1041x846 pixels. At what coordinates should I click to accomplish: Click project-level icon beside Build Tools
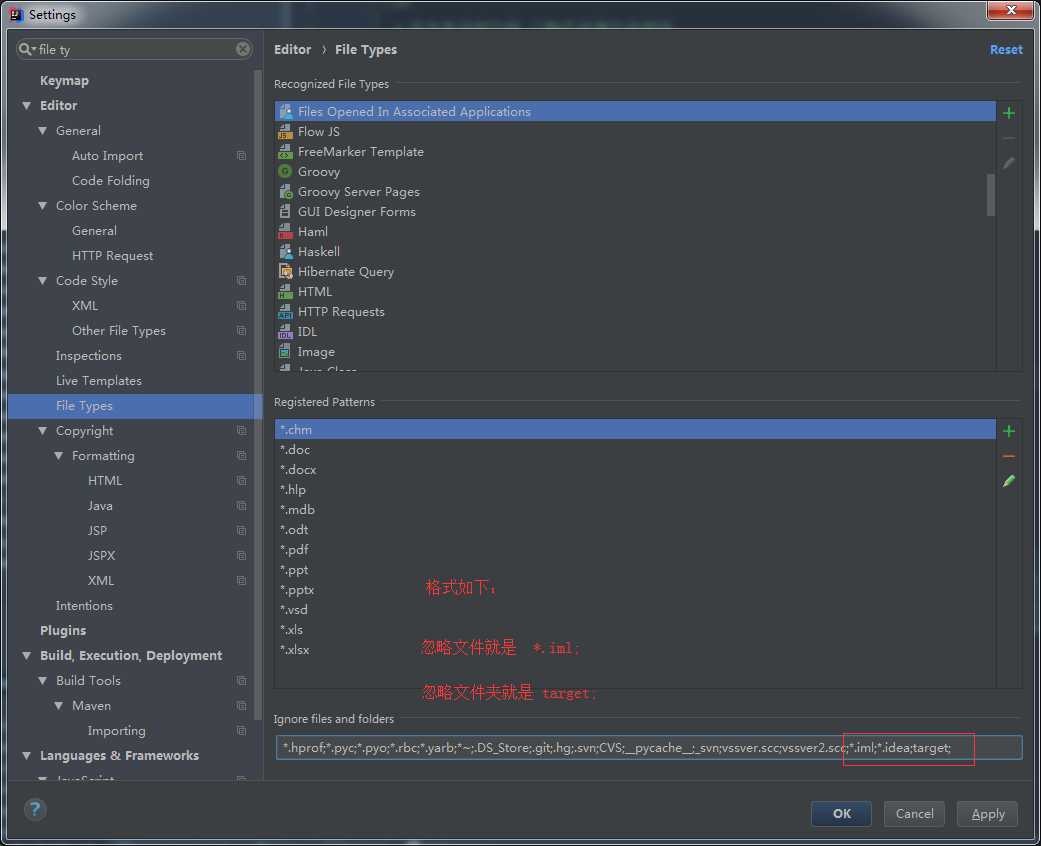point(242,681)
